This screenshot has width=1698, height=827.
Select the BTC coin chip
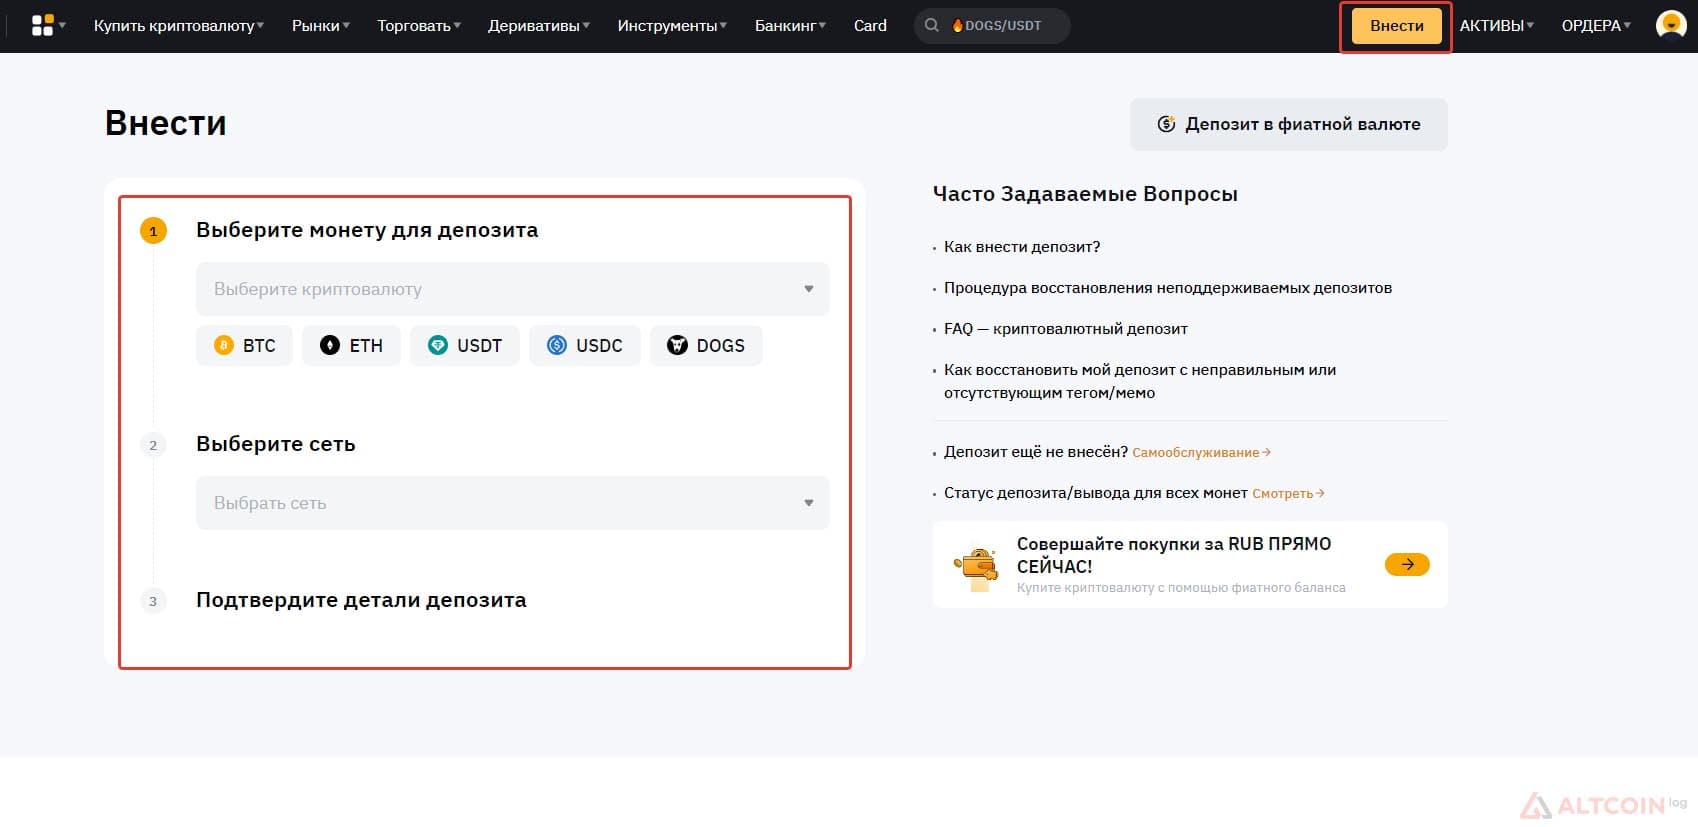point(244,345)
